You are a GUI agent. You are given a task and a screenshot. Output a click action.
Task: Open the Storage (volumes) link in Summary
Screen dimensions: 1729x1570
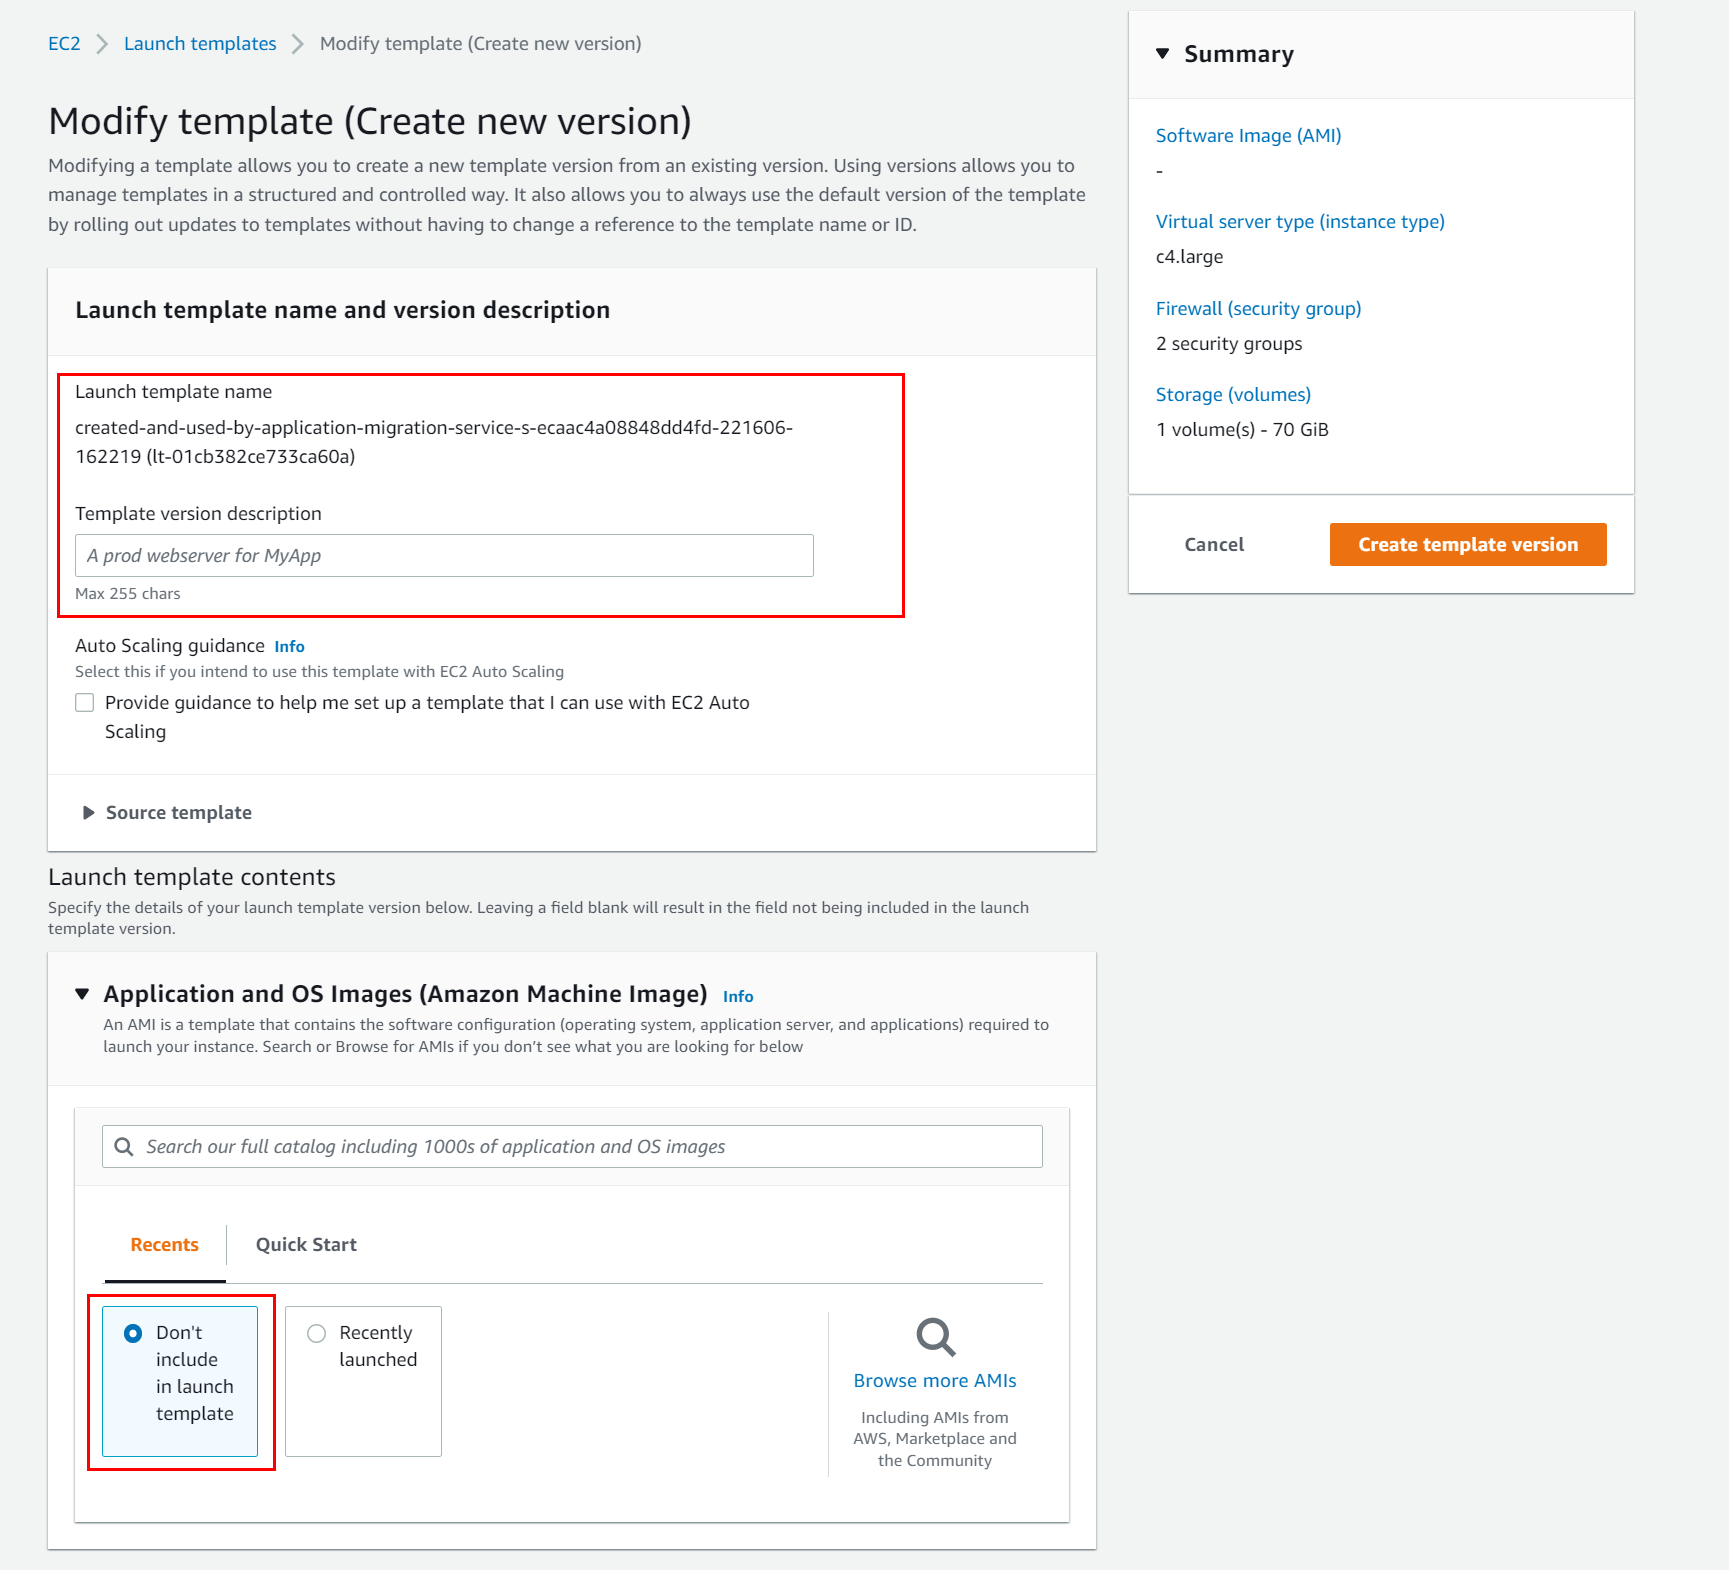point(1233,394)
